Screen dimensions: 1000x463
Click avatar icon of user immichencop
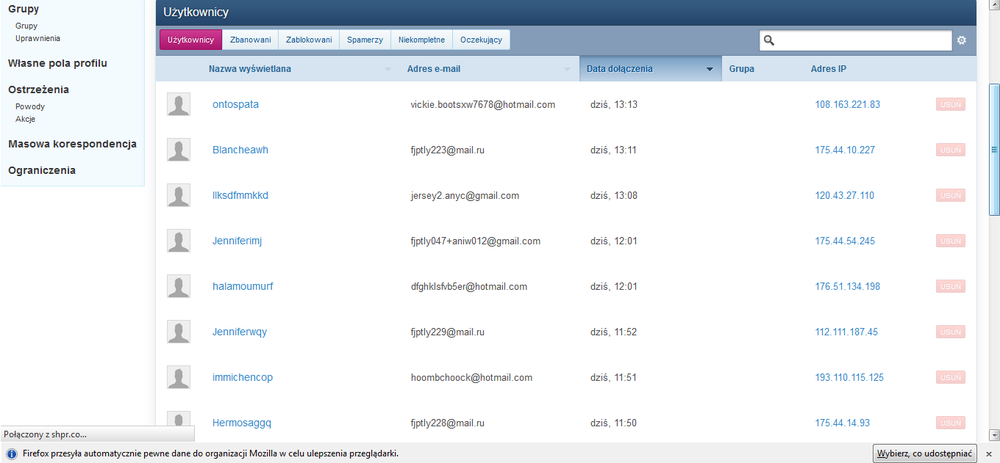tap(179, 377)
